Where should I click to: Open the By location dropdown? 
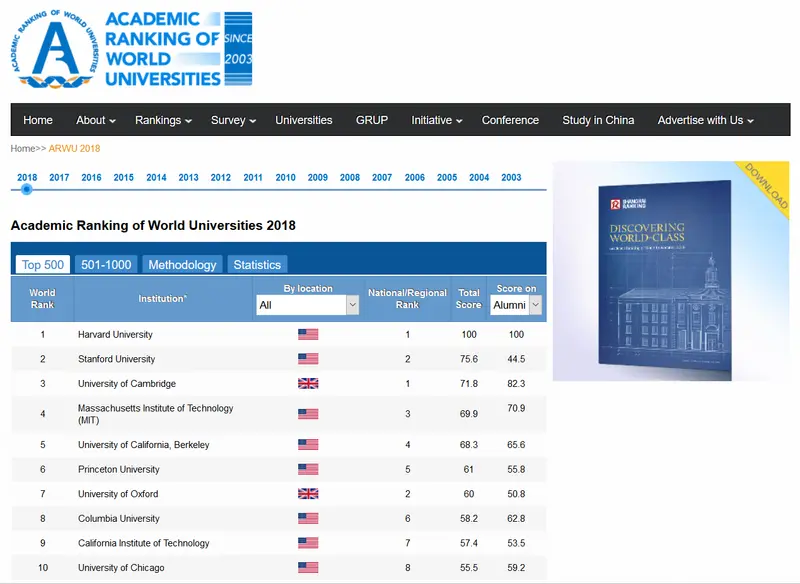[x=308, y=305]
